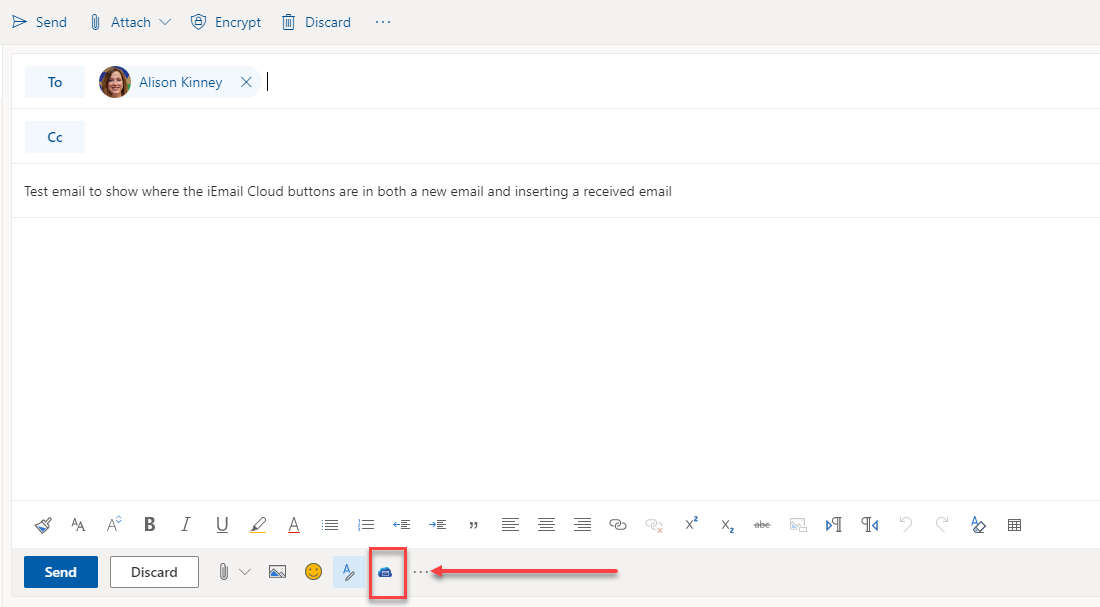
Task: Open the more options overflow menu at top
Action: click(382, 21)
